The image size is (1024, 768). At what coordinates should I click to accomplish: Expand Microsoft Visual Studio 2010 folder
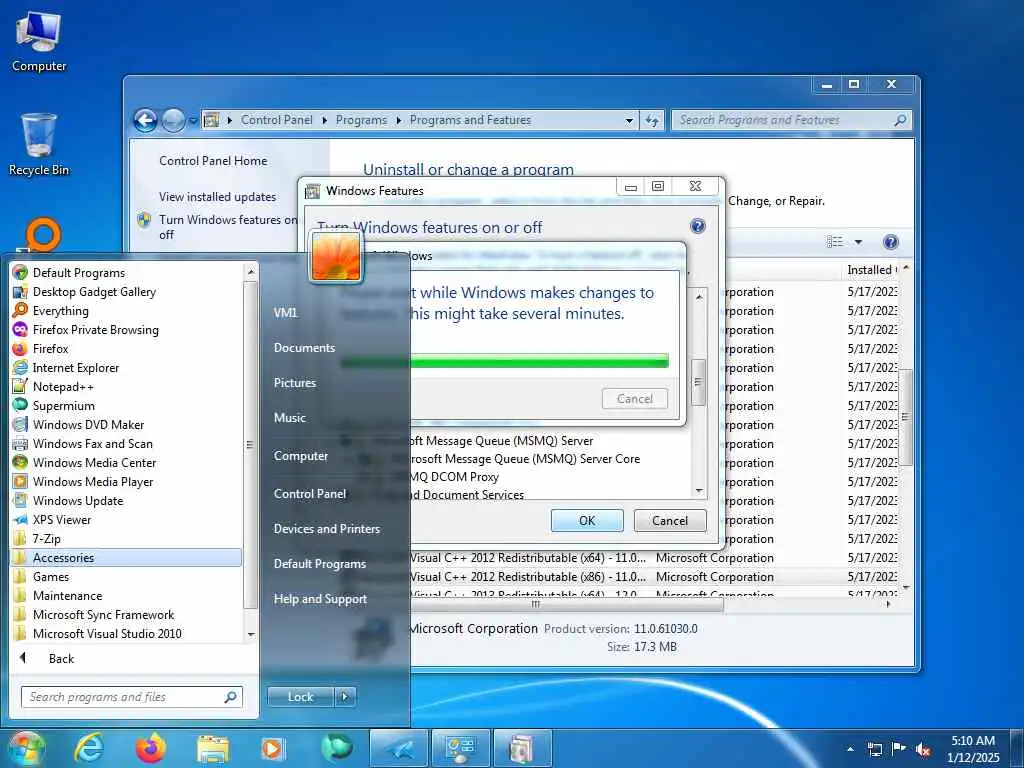point(107,633)
